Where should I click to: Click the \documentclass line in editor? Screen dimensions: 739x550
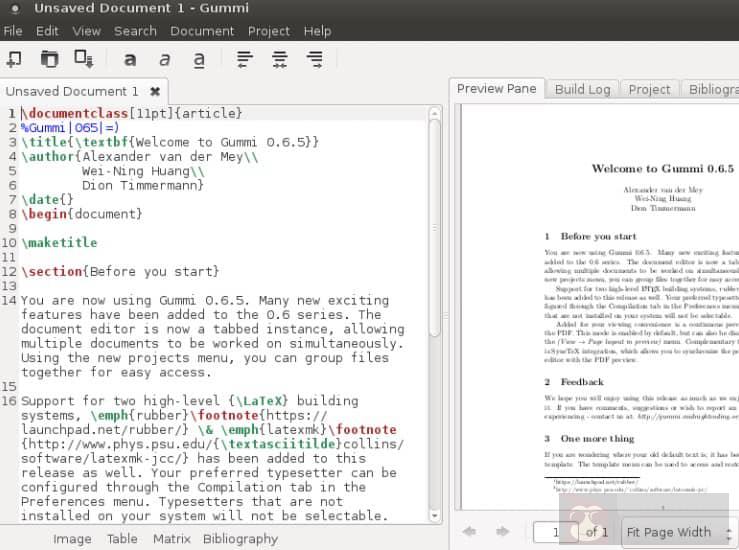click(x=132, y=113)
